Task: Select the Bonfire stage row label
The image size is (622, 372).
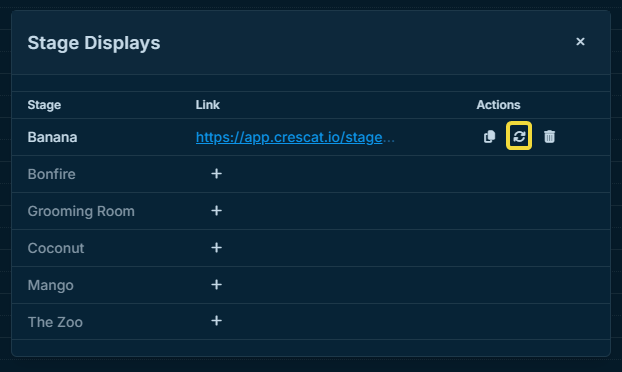Action: (x=52, y=174)
